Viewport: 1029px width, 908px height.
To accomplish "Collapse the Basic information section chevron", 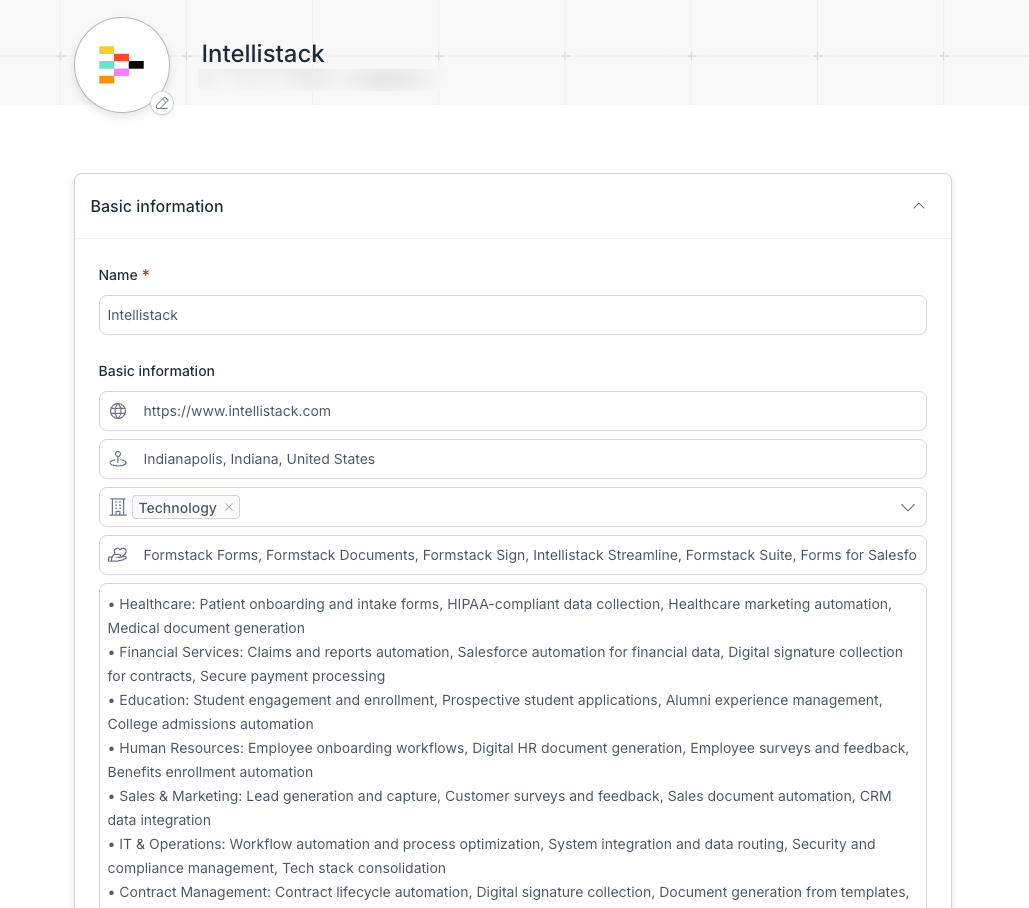I will (x=919, y=206).
